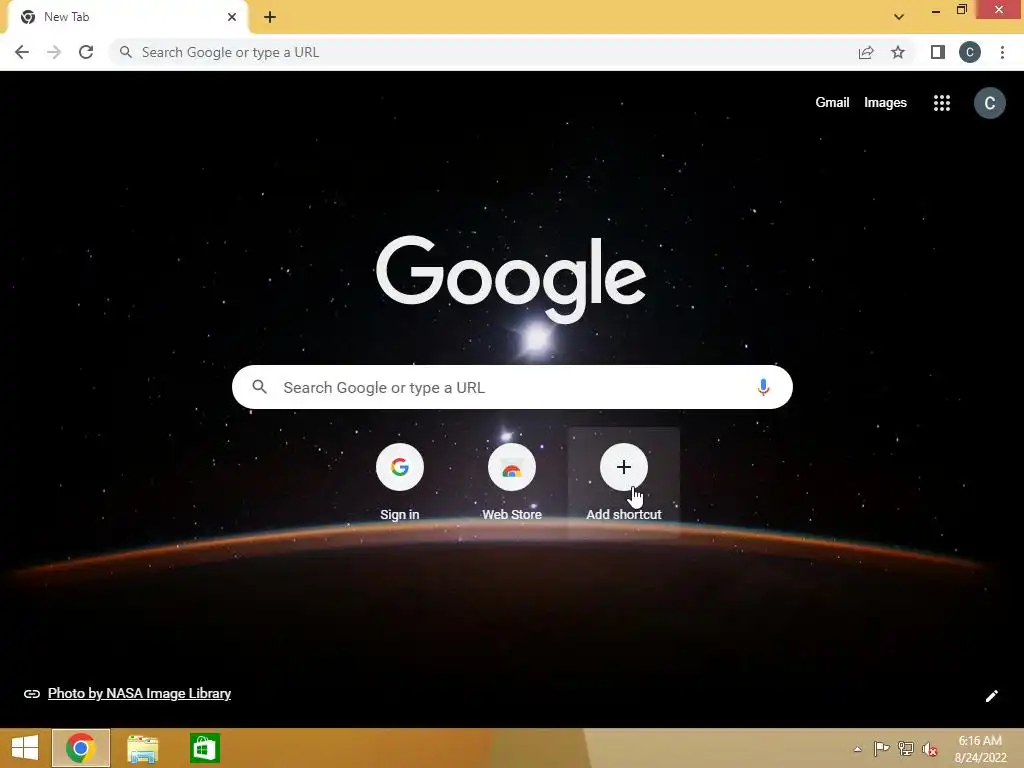This screenshot has width=1024, height=768.
Task: Open a new tab with the plus button
Action: point(270,17)
